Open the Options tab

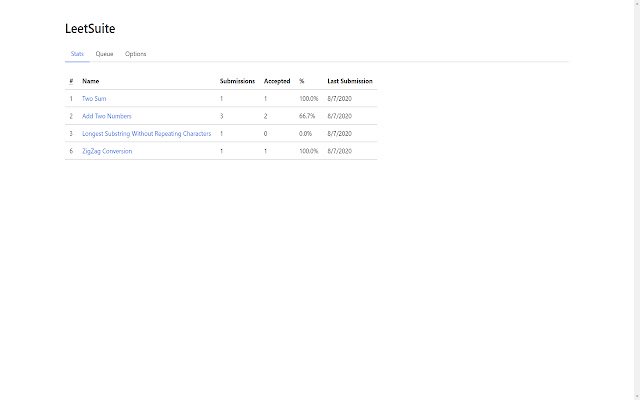click(x=136, y=54)
